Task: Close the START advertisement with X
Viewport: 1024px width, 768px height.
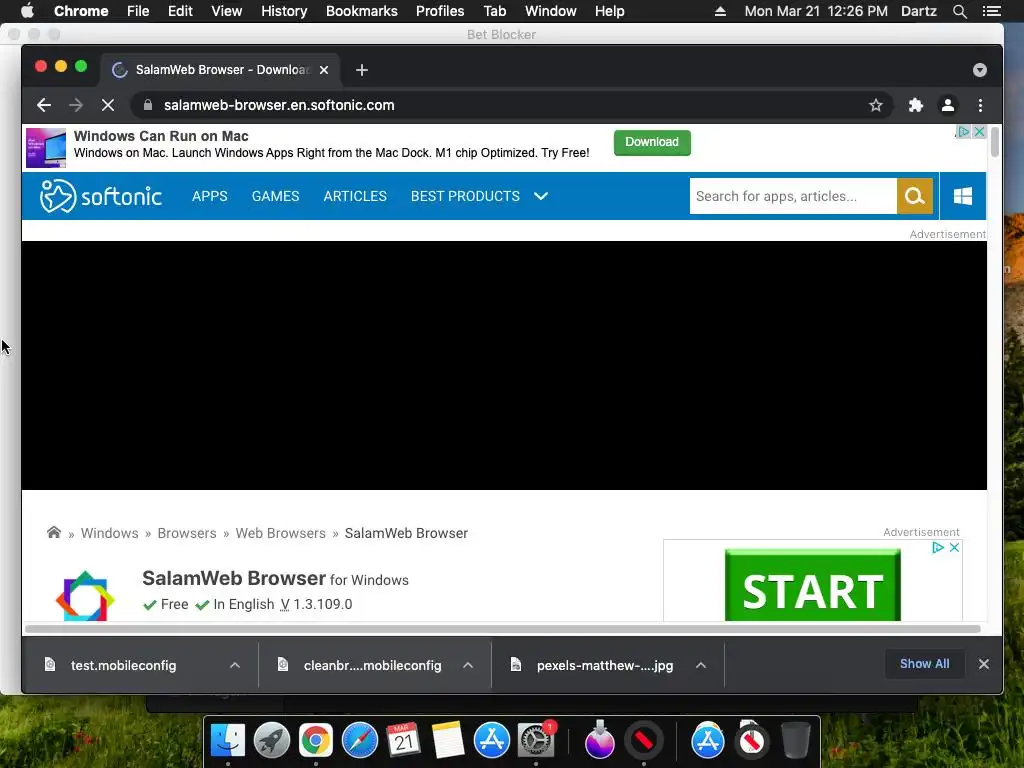Action: tap(954, 547)
